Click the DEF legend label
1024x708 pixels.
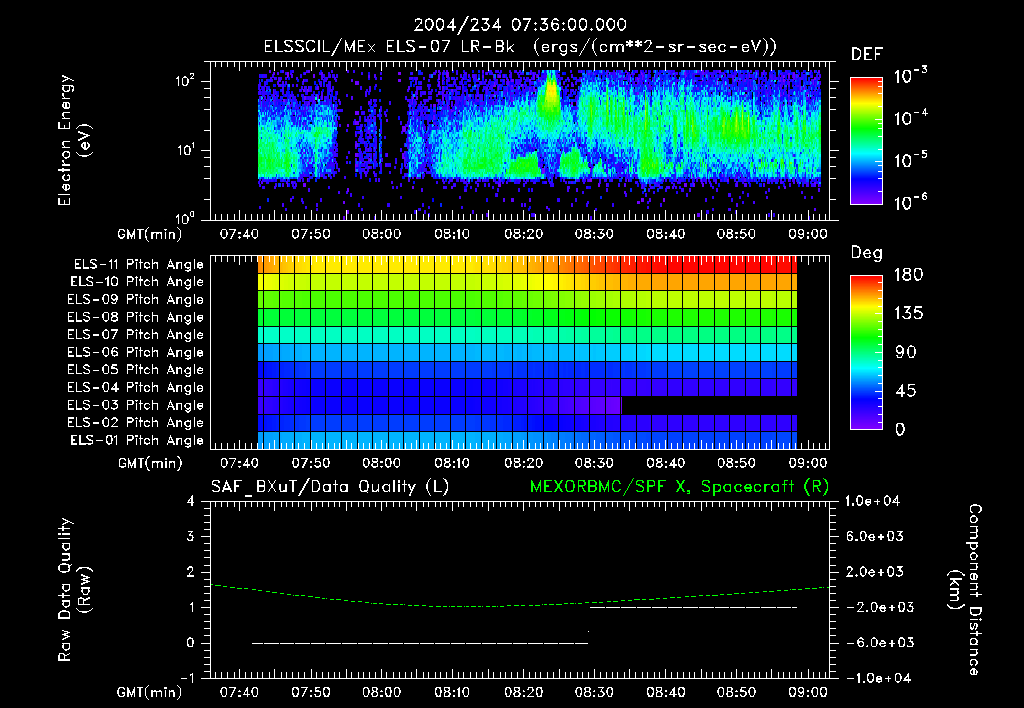point(867,54)
